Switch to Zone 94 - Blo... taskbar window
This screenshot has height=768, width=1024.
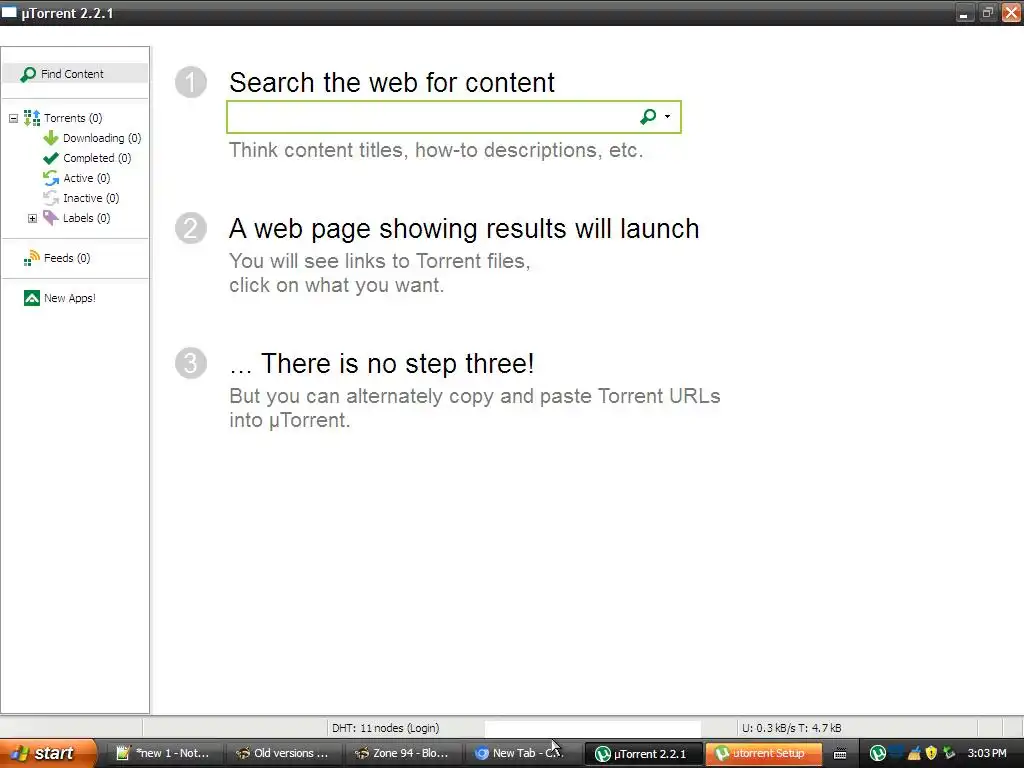click(x=402, y=753)
